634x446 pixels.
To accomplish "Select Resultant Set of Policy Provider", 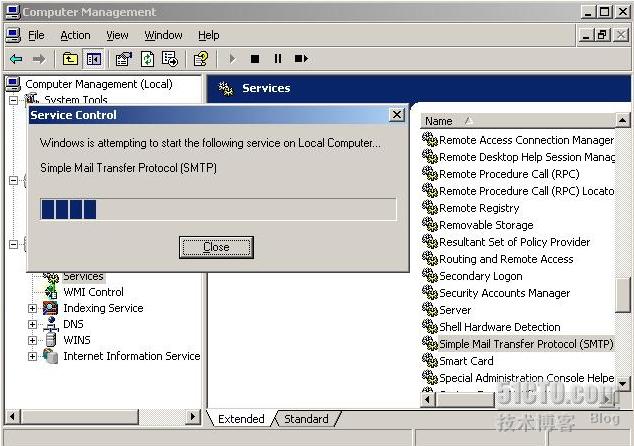I will tap(514, 242).
